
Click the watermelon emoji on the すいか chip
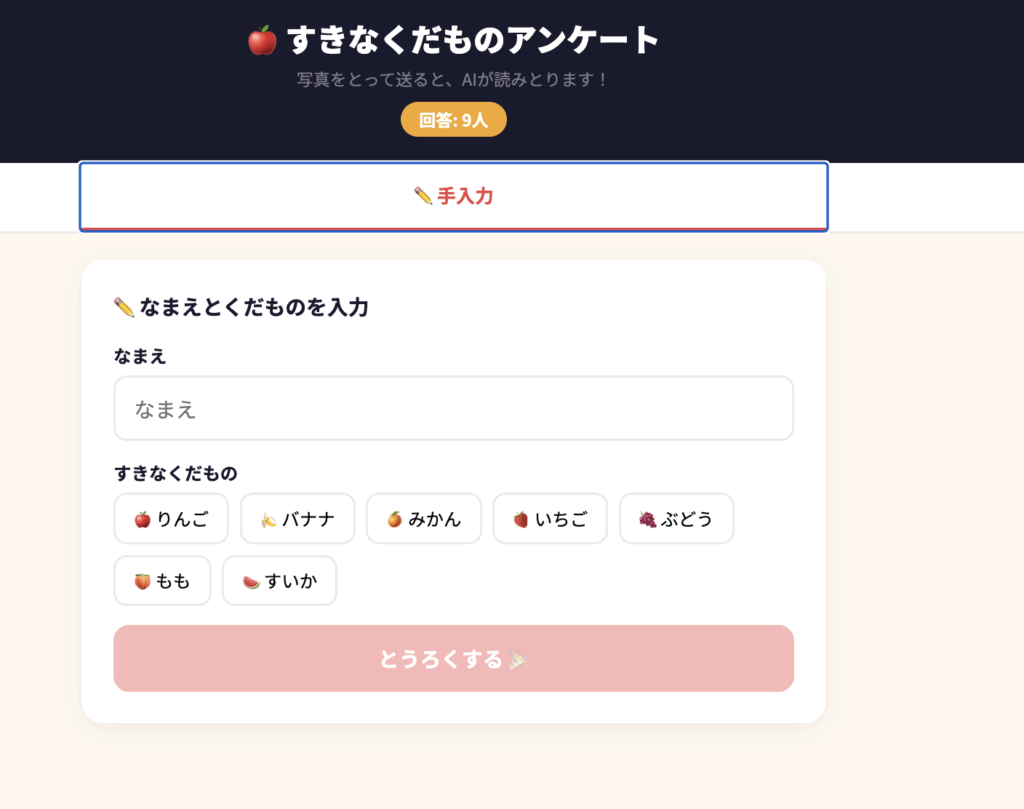[x=251, y=581]
